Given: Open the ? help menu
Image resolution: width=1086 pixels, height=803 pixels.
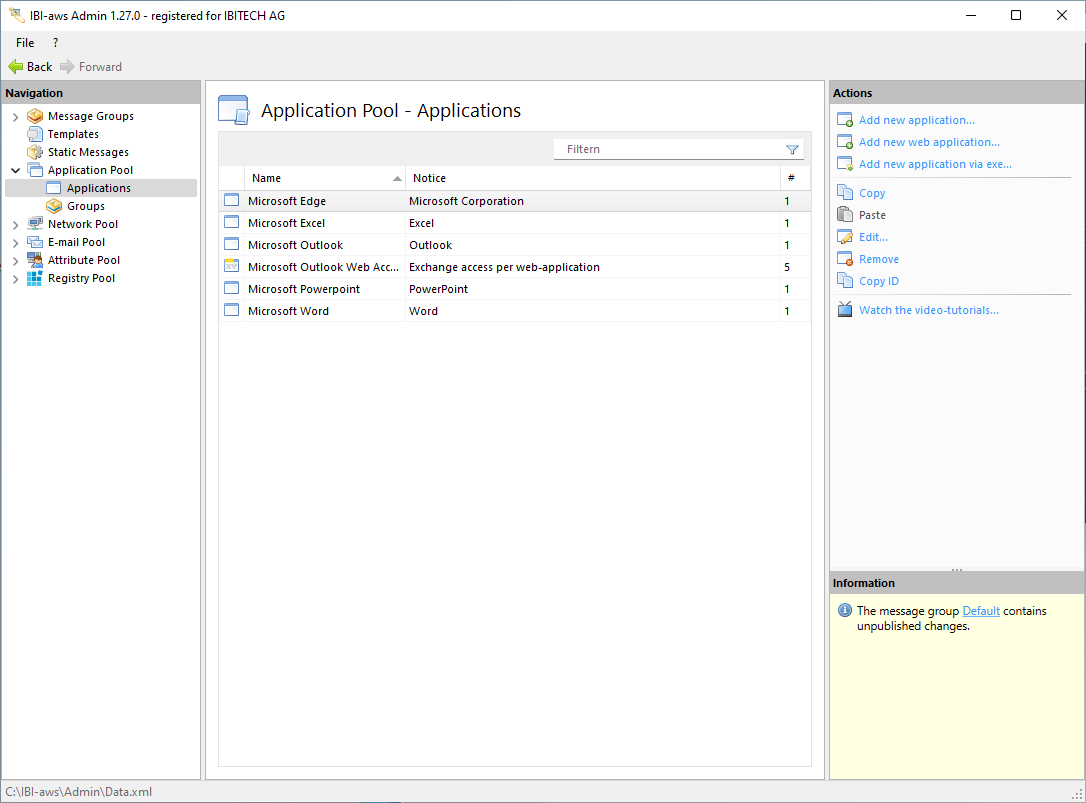Looking at the screenshot, I should click(55, 43).
